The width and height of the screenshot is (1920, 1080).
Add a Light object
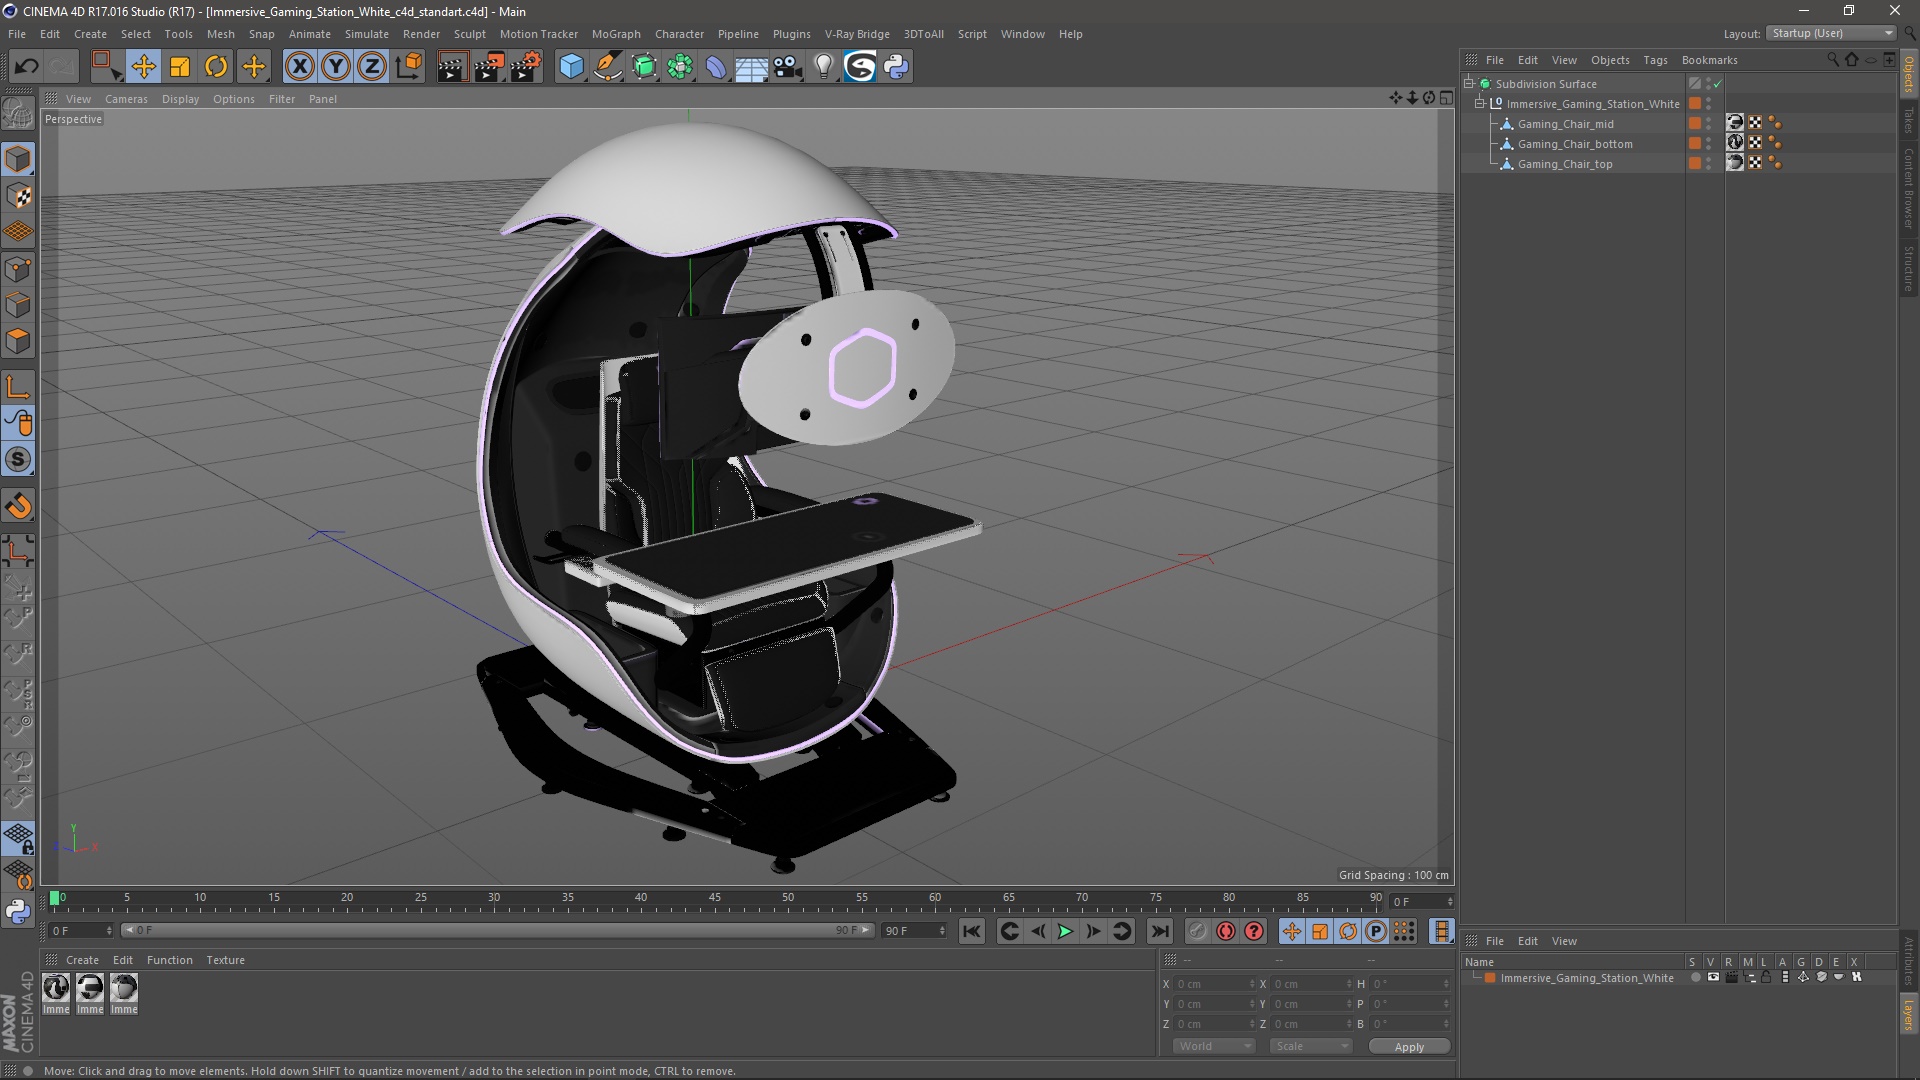(823, 67)
